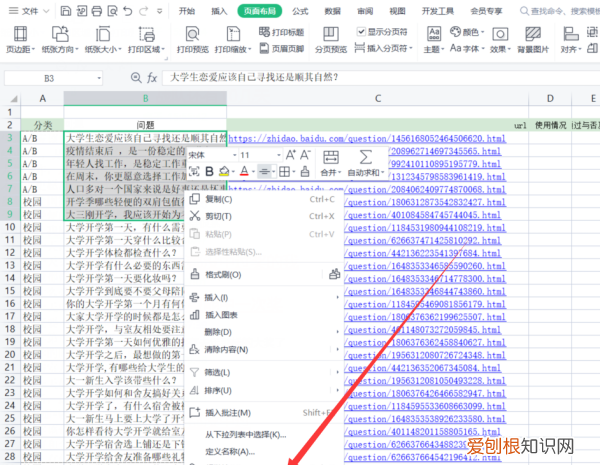600x465 pixels.
Task: Click the formula bar input field
Action: [x=381, y=78]
